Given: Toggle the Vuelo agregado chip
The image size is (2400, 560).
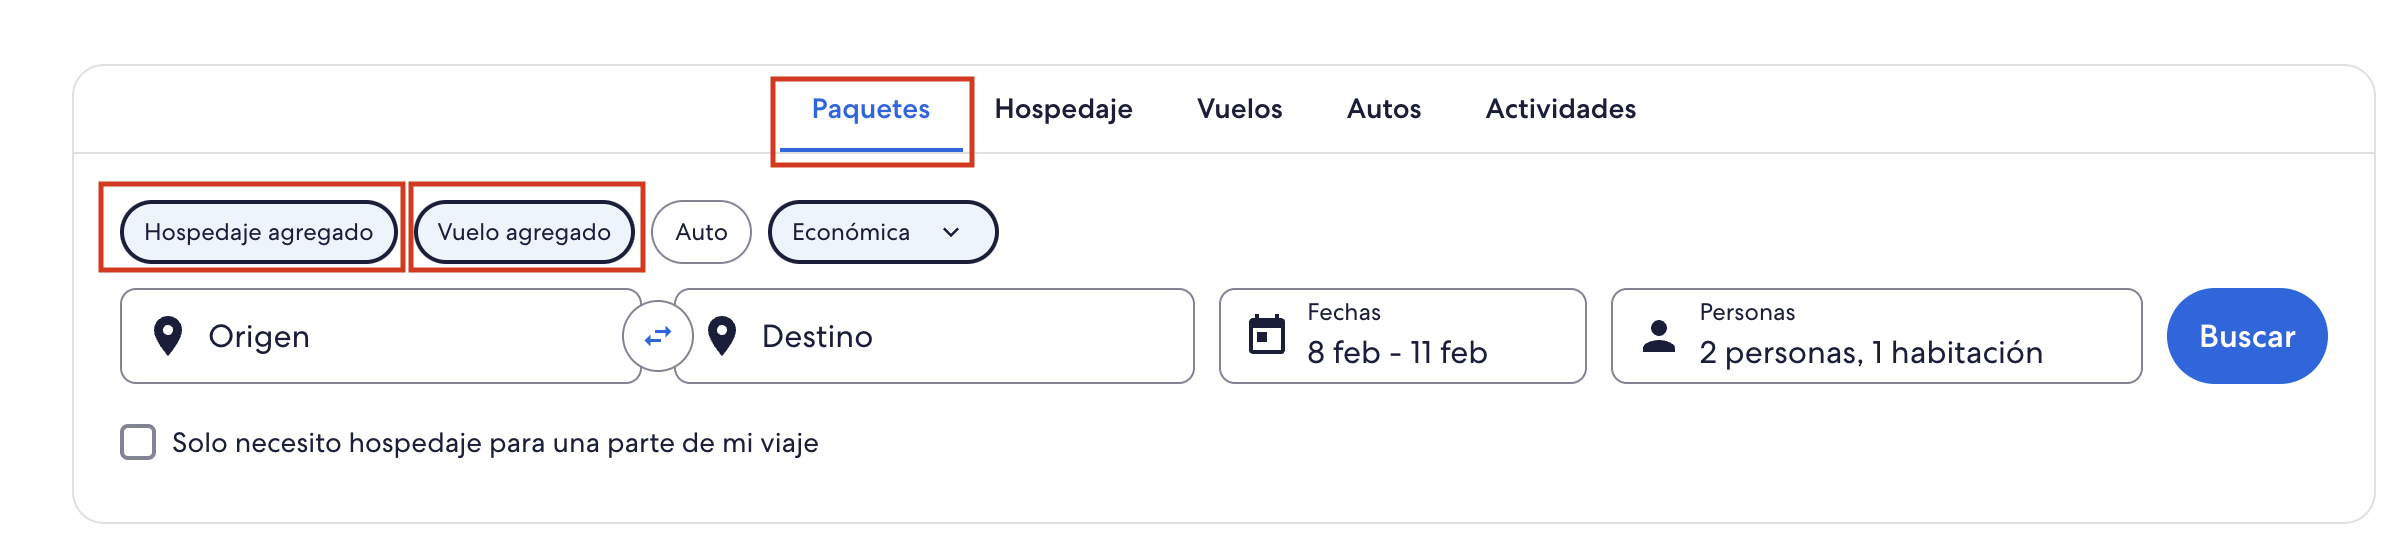Looking at the screenshot, I should tap(524, 232).
